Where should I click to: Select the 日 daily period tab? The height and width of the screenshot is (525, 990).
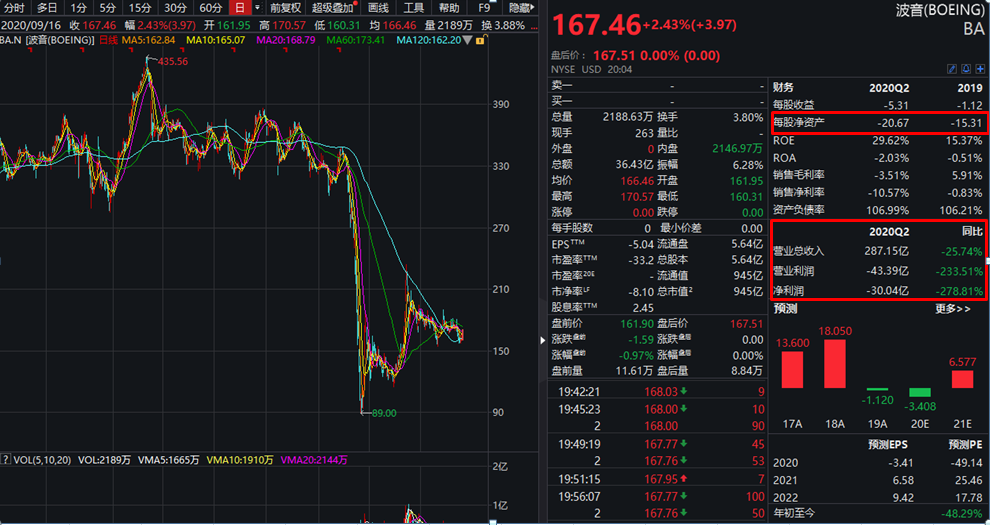pyautogui.click(x=240, y=8)
